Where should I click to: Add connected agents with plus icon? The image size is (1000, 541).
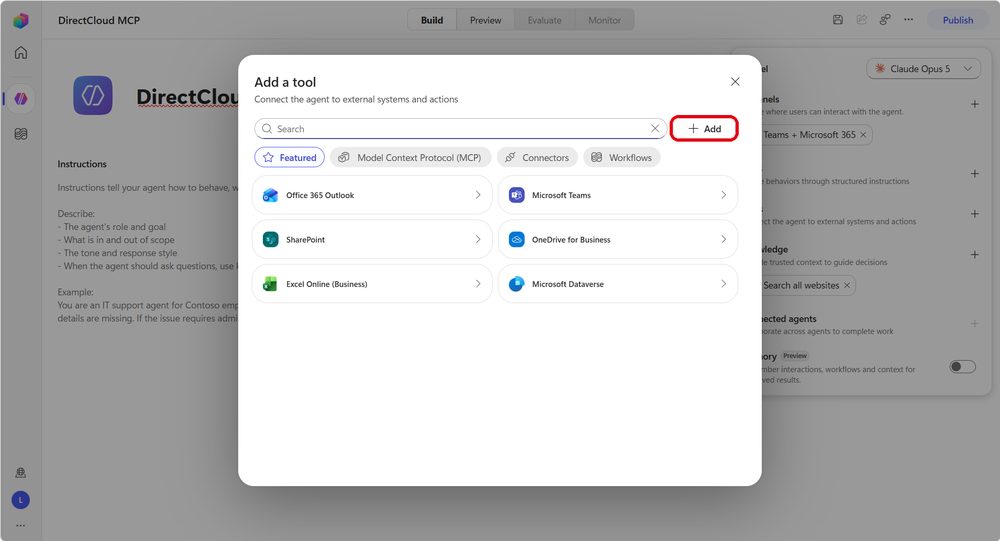coord(974,323)
